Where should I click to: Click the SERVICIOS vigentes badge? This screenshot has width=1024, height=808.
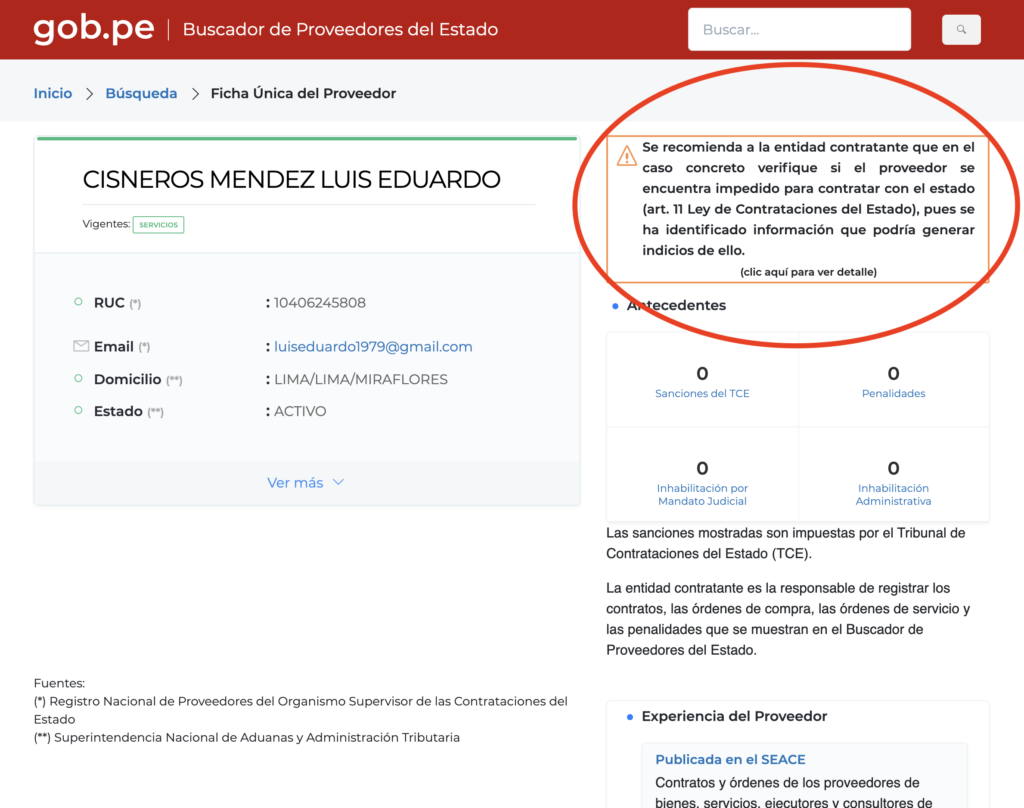[x=158, y=225]
